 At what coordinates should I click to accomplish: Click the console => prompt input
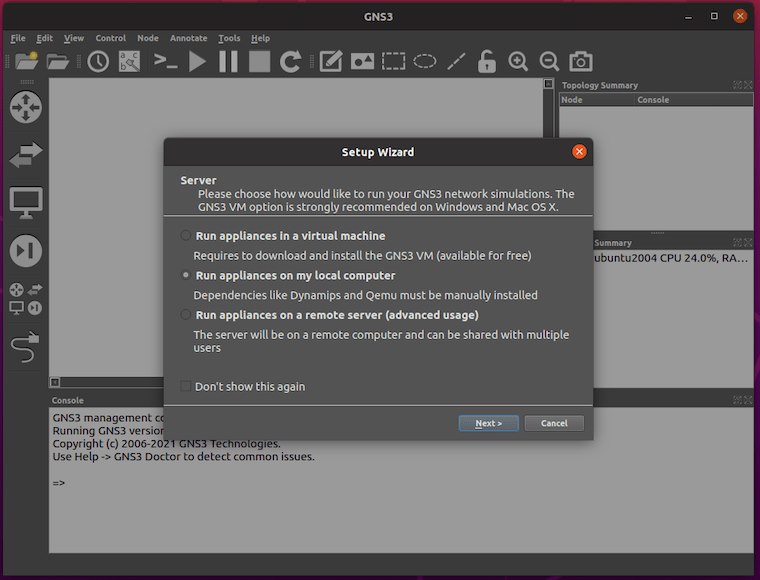point(59,483)
